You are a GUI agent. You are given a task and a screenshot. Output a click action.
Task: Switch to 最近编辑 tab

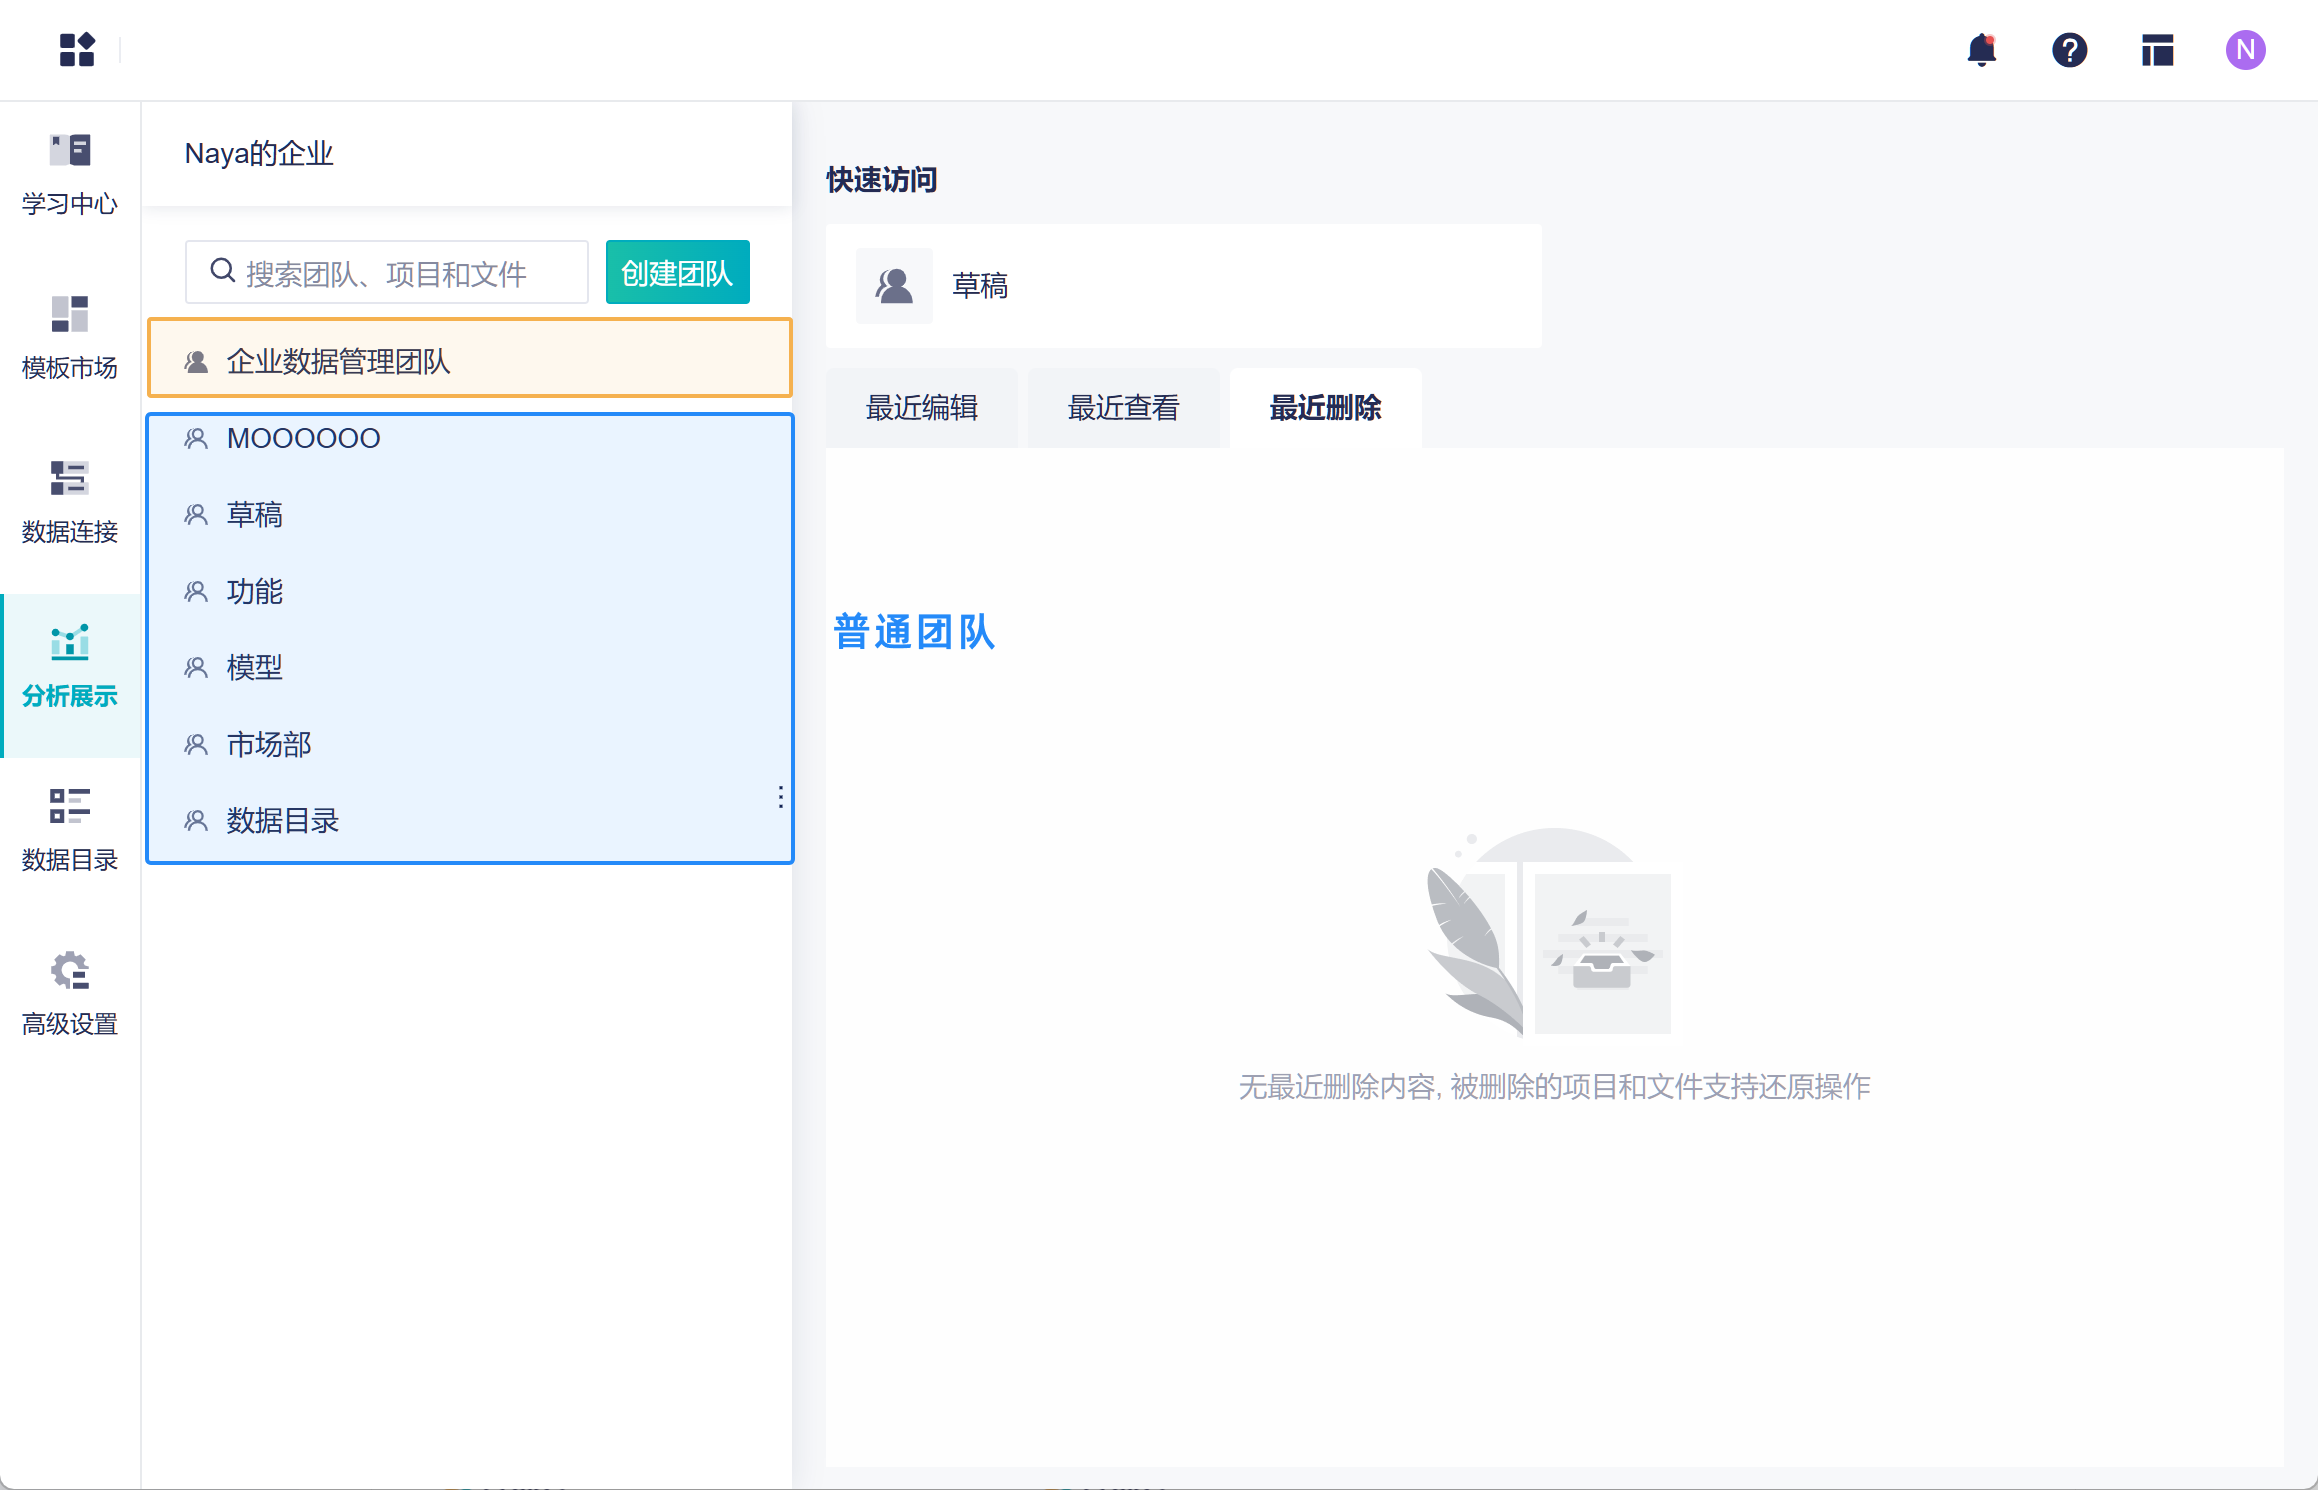(x=921, y=408)
